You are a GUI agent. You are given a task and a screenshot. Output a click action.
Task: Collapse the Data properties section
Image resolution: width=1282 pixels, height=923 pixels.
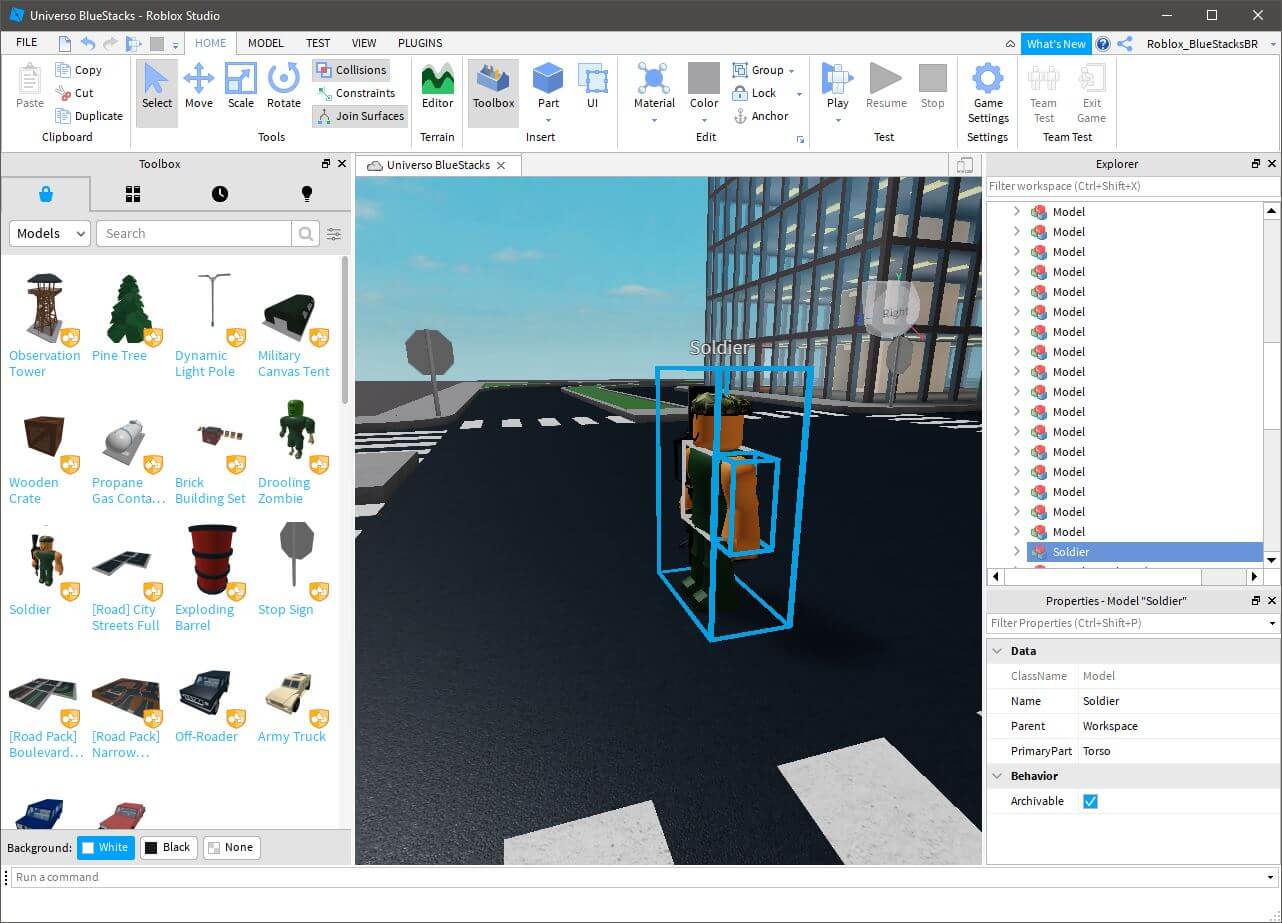(996, 651)
